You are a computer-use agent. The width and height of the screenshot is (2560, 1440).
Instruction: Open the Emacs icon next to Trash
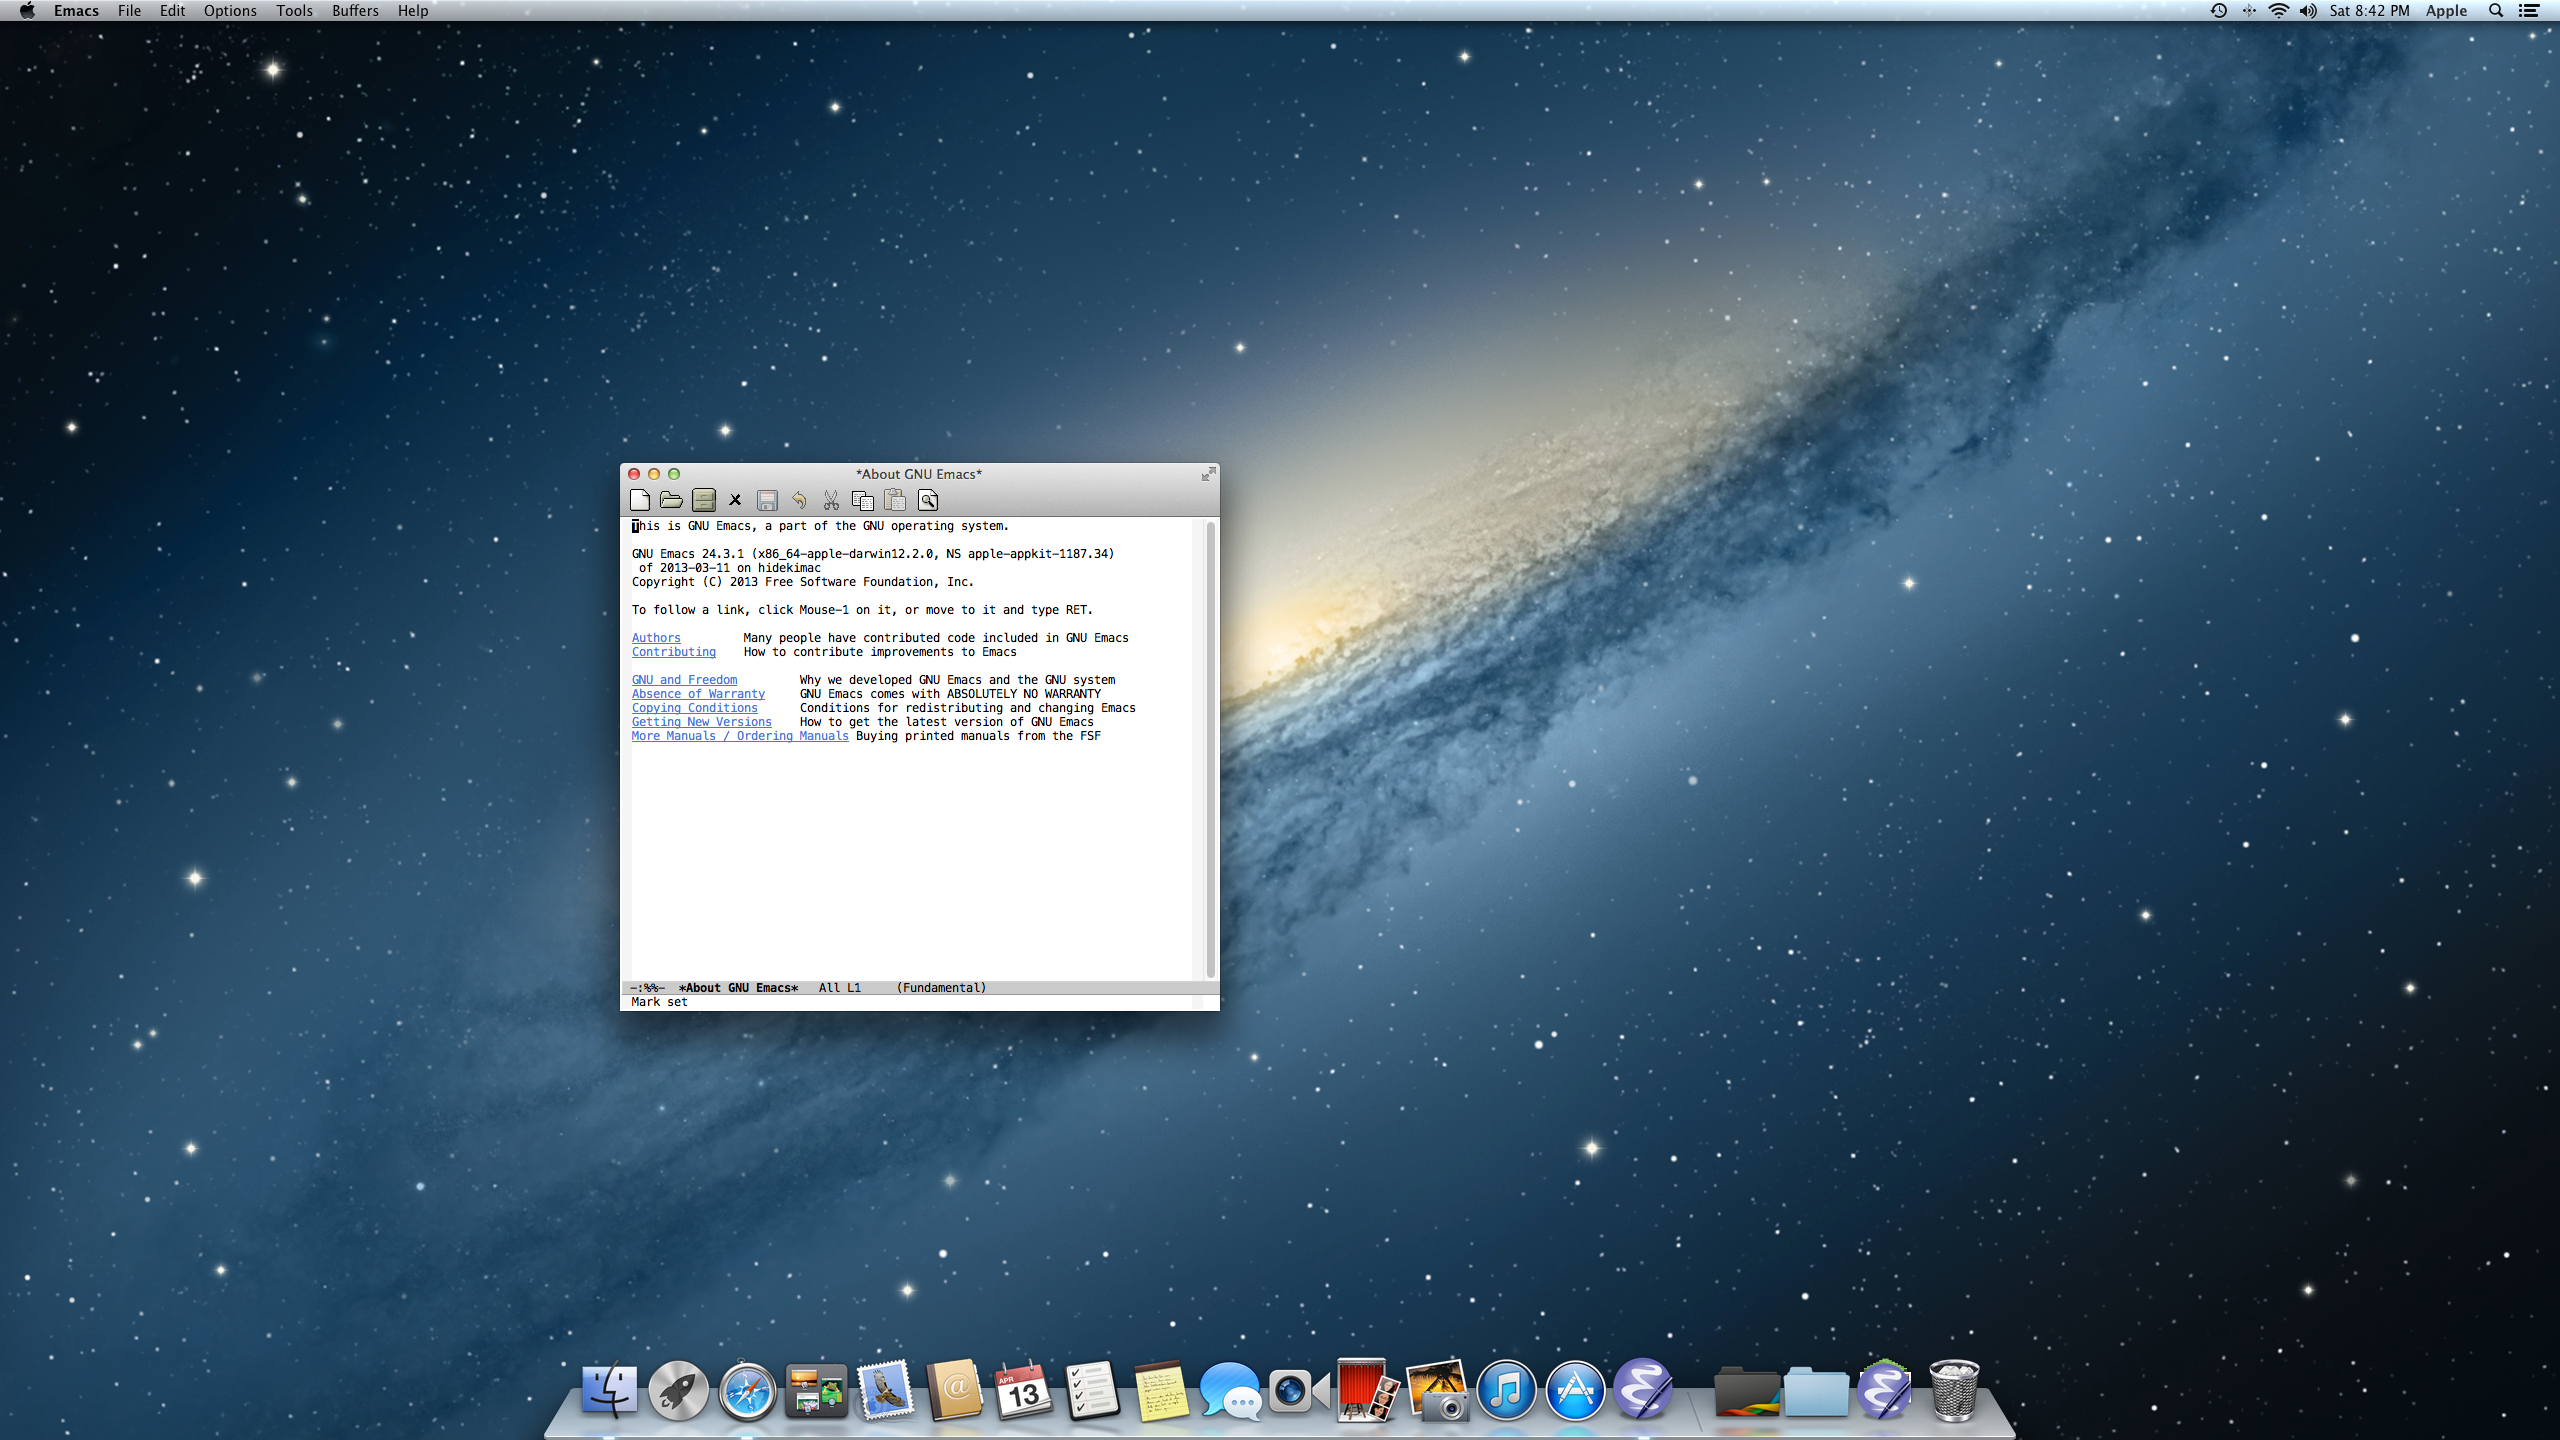[1884, 1390]
